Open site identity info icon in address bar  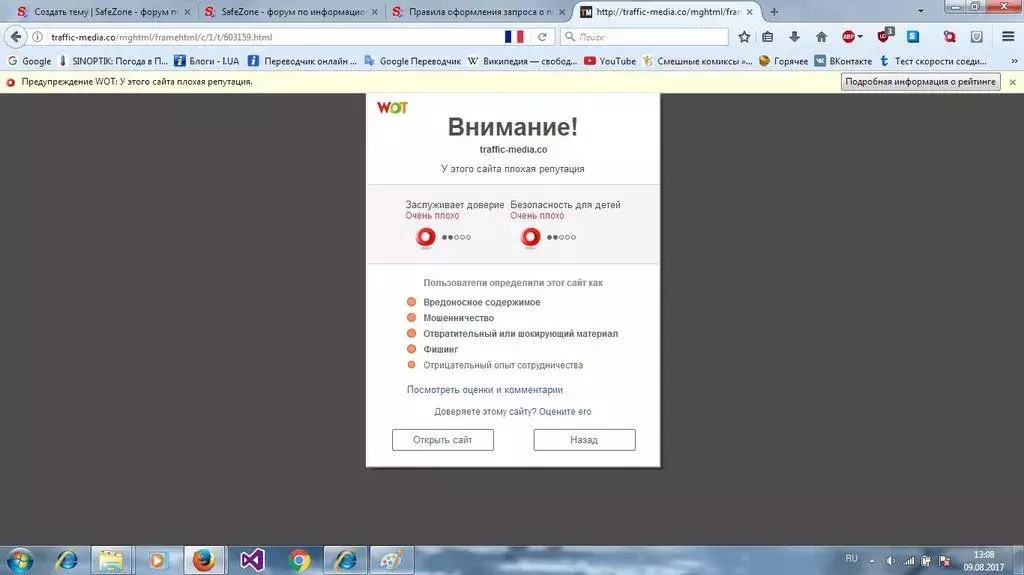click(38, 37)
